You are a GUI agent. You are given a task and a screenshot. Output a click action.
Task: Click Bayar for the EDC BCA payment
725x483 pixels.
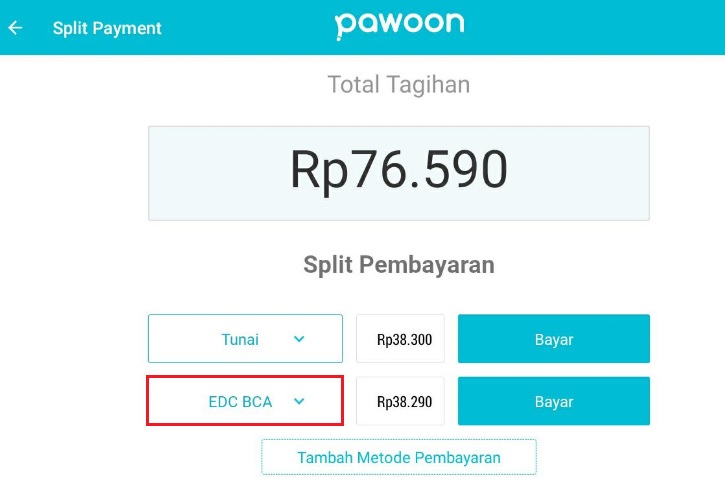[554, 401]
